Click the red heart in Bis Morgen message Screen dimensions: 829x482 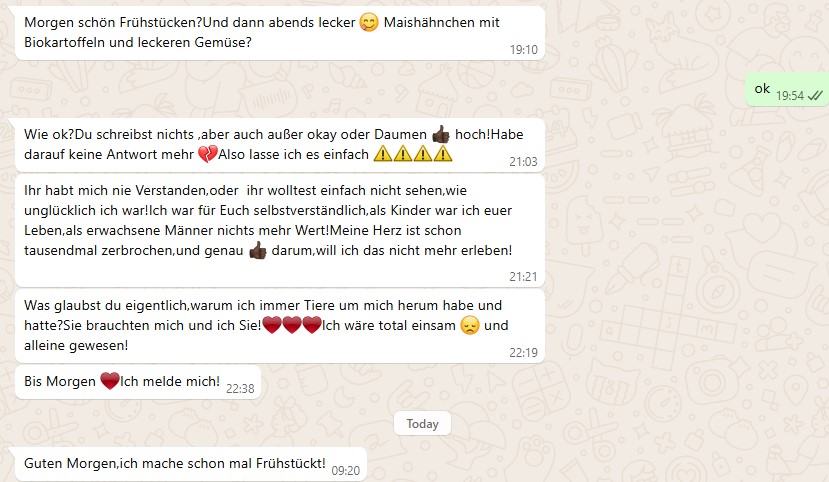pyautogui.click(x=109, y=381)
